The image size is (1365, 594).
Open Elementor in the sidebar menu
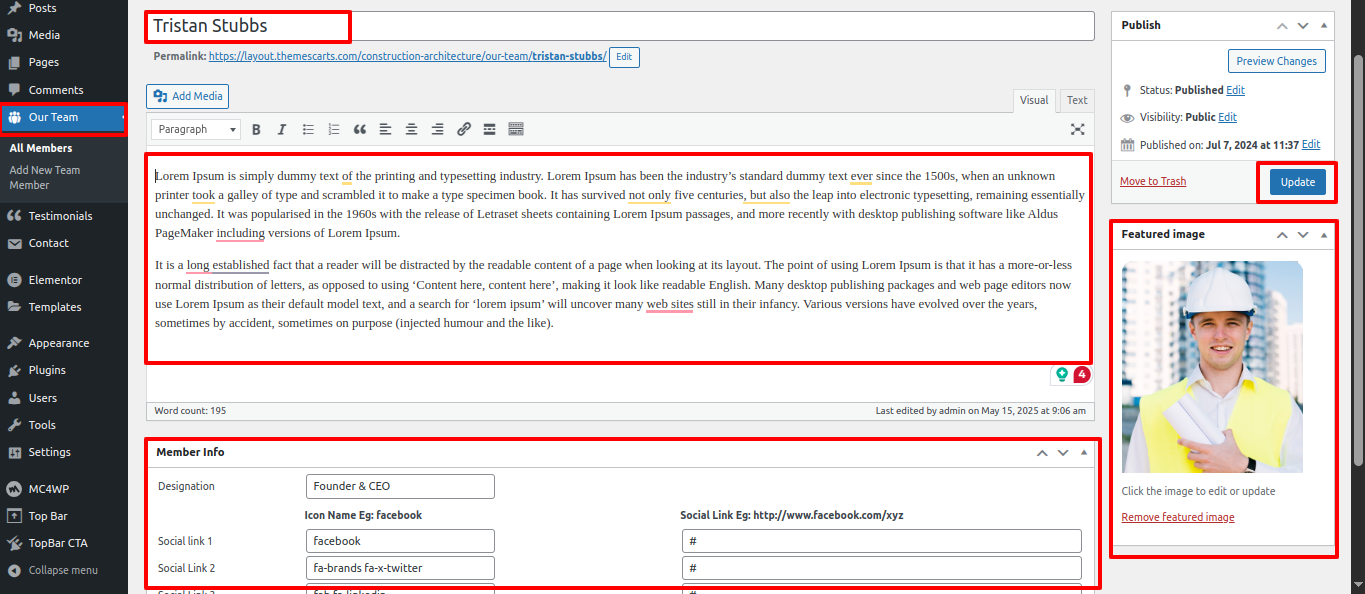[55, 280]
